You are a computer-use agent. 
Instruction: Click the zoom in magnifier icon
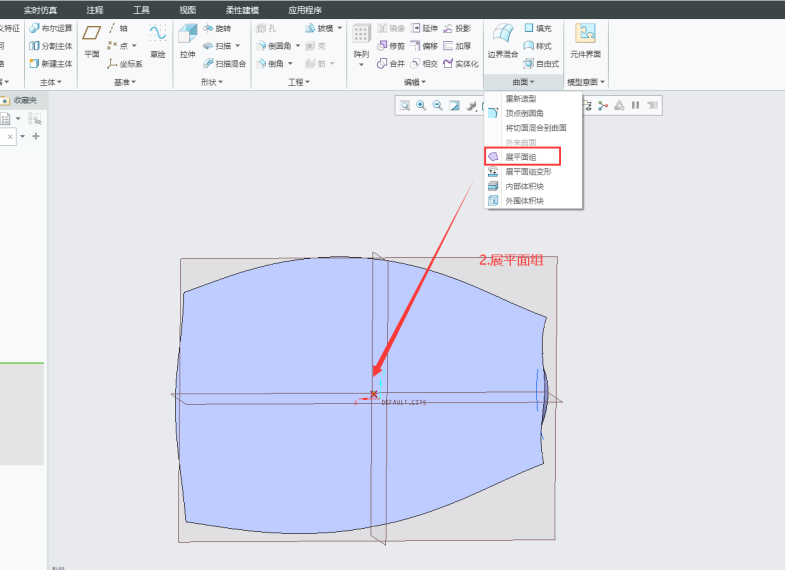pos(421,105)
